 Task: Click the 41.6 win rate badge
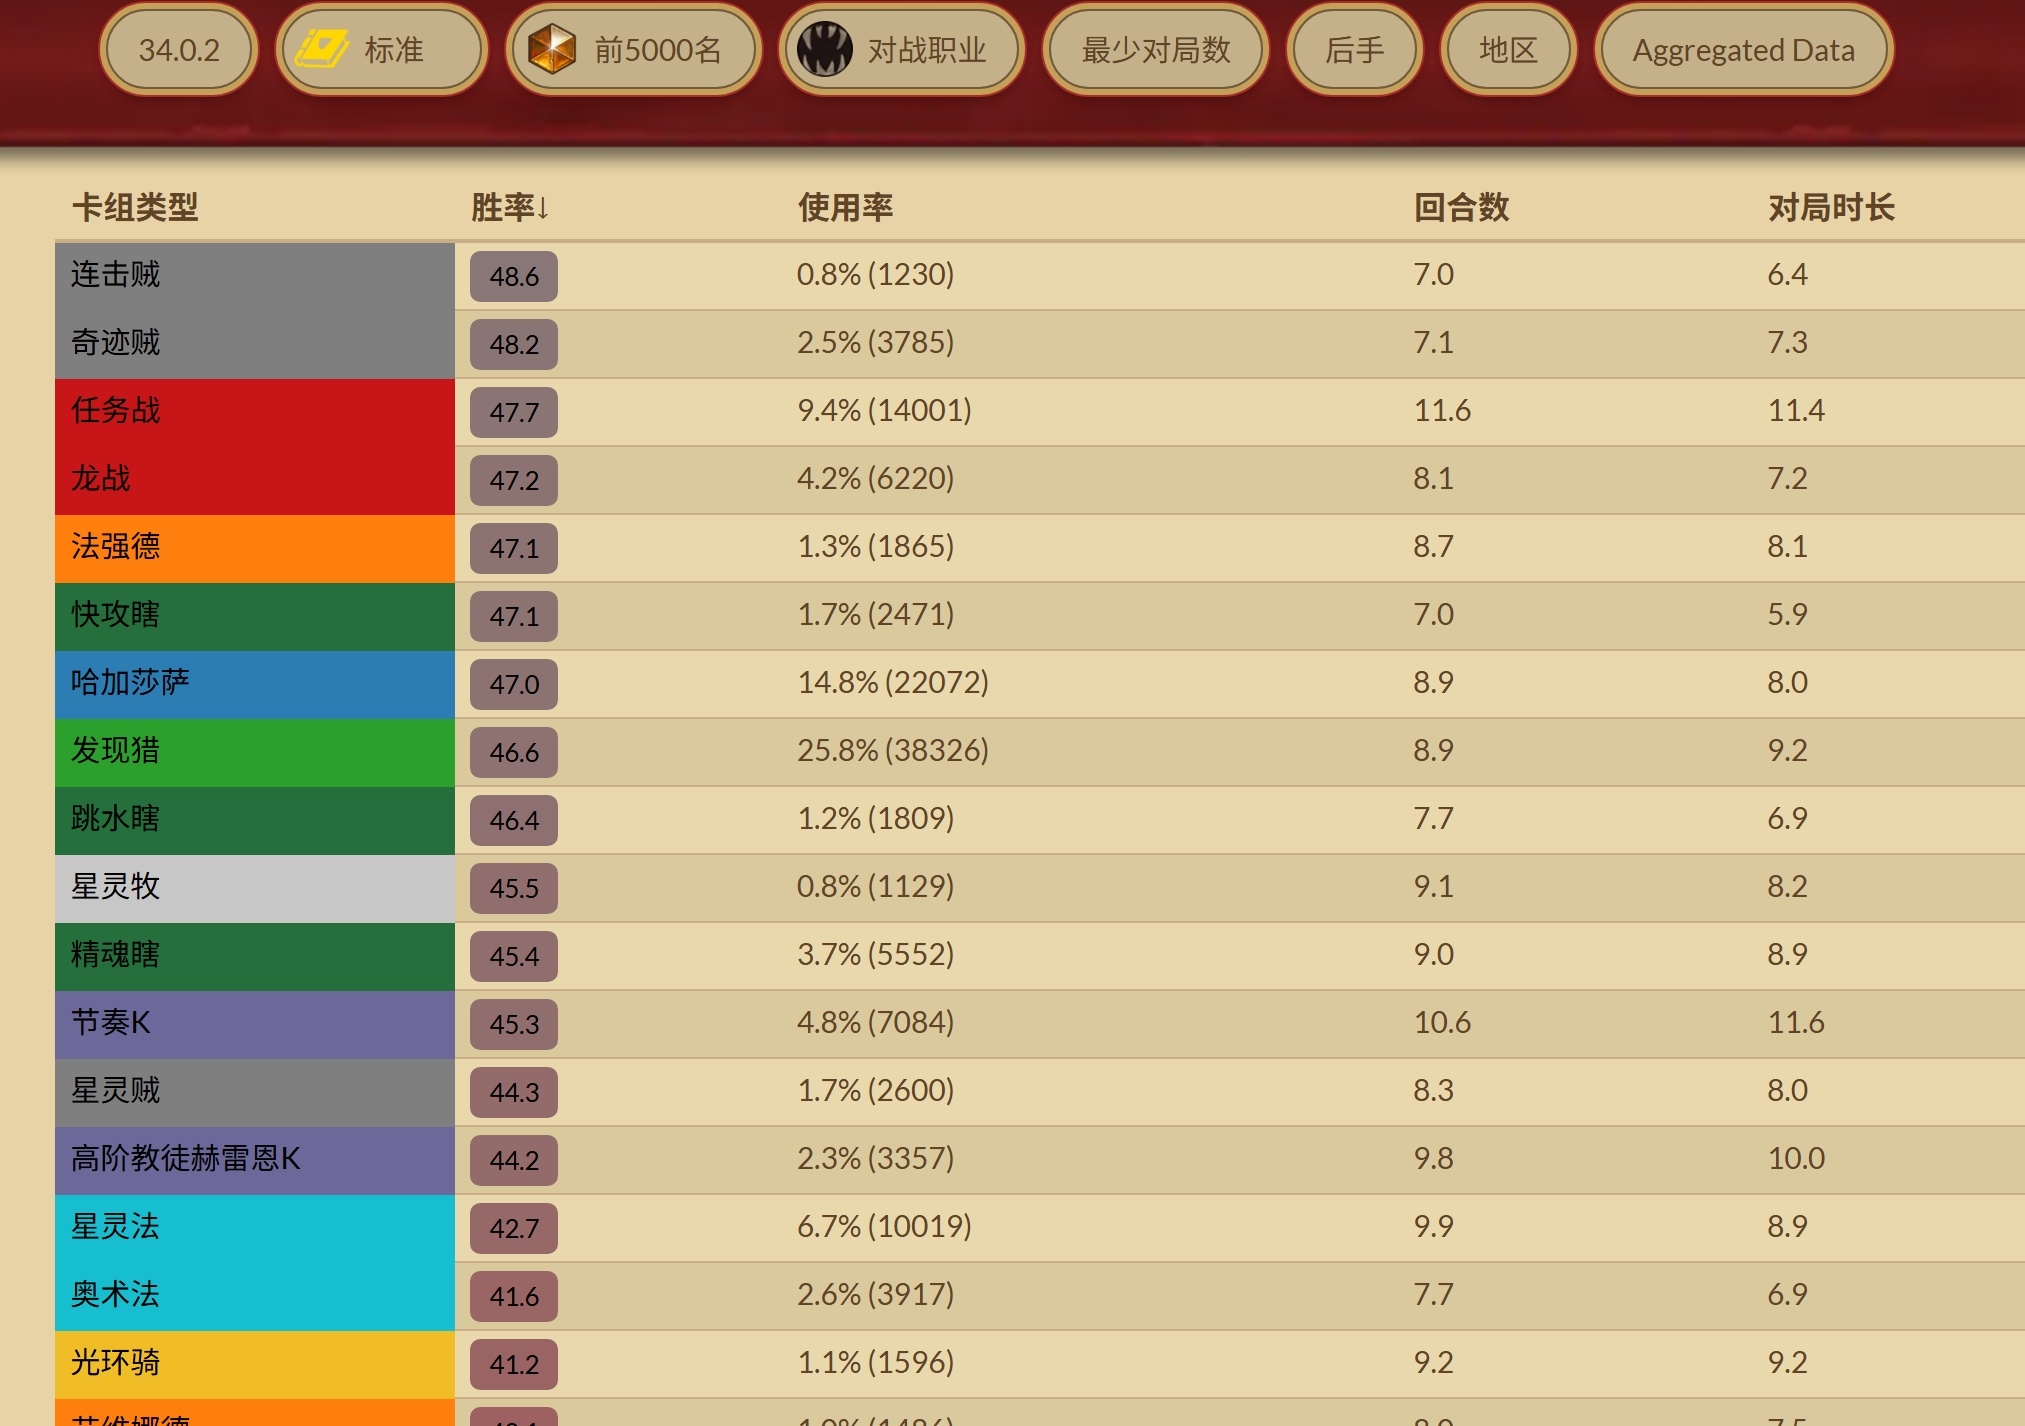[514, 1296]
